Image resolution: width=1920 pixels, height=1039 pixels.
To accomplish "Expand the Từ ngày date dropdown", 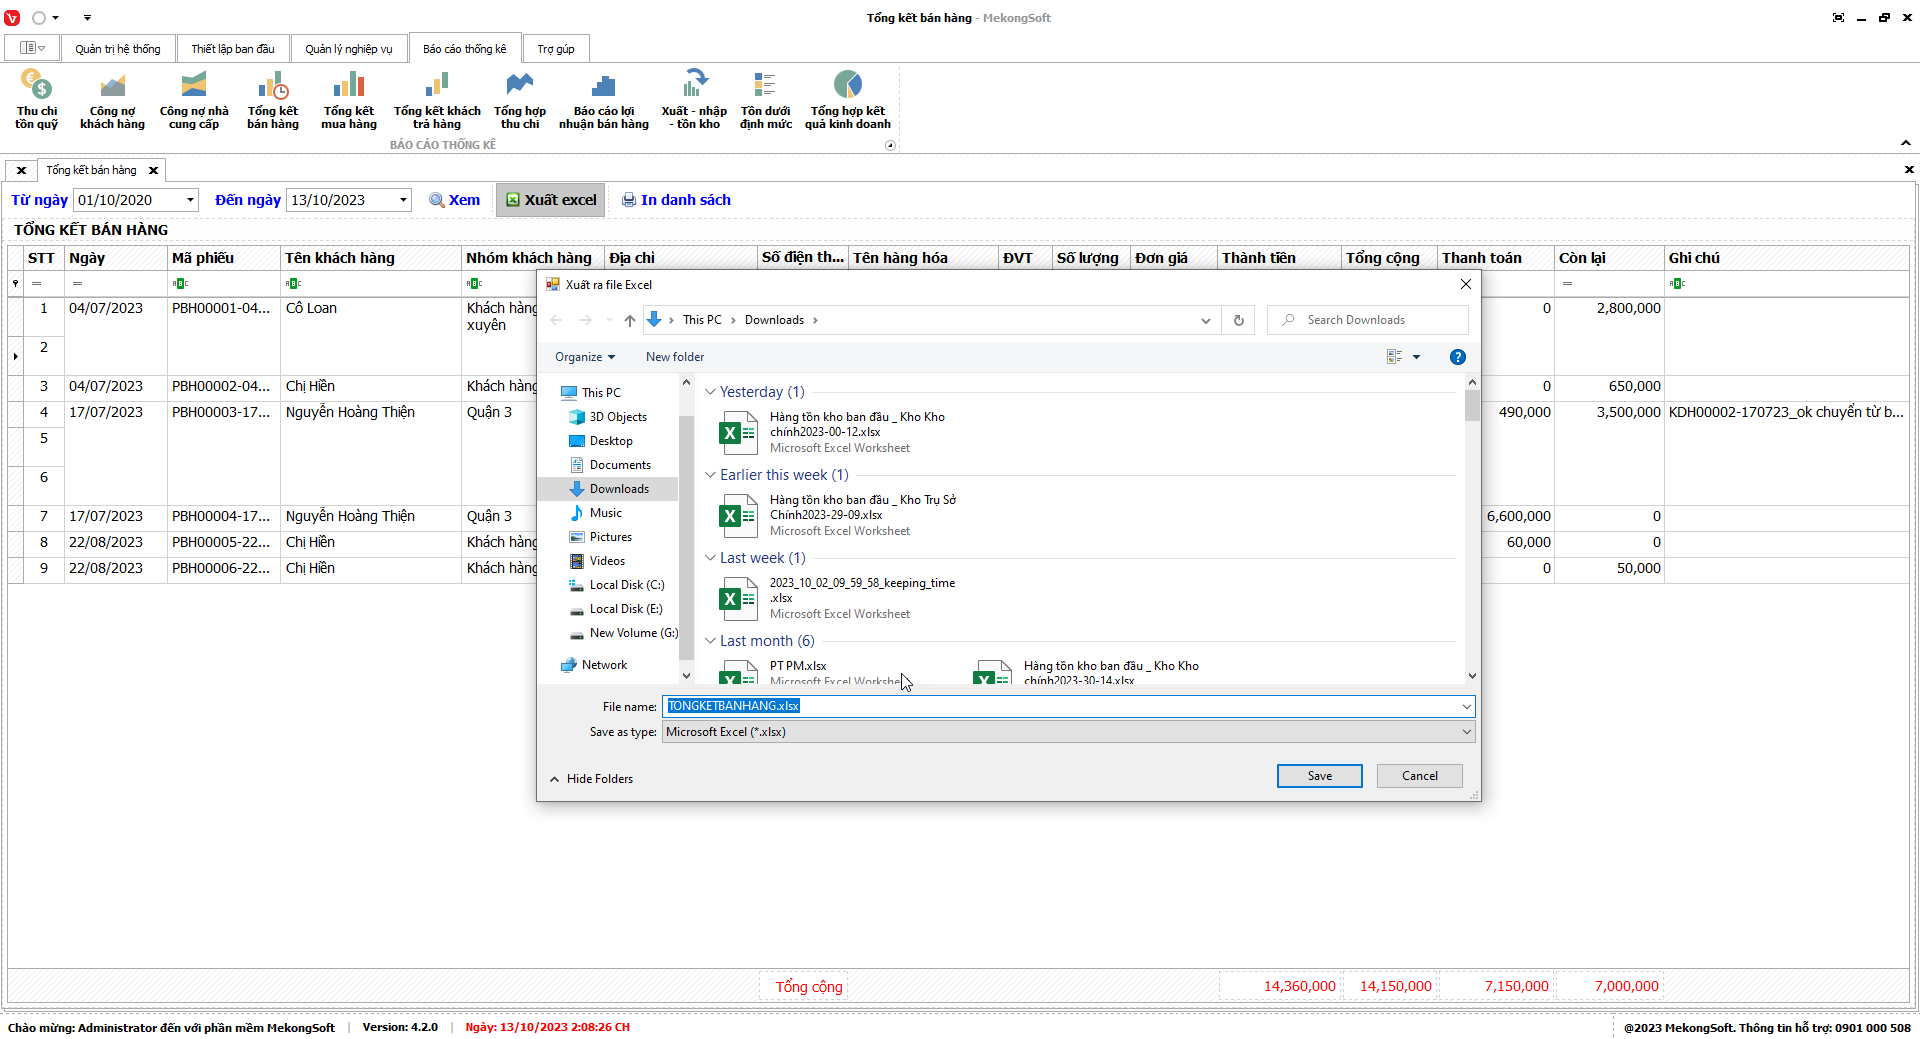I will (x=190, y=200).
